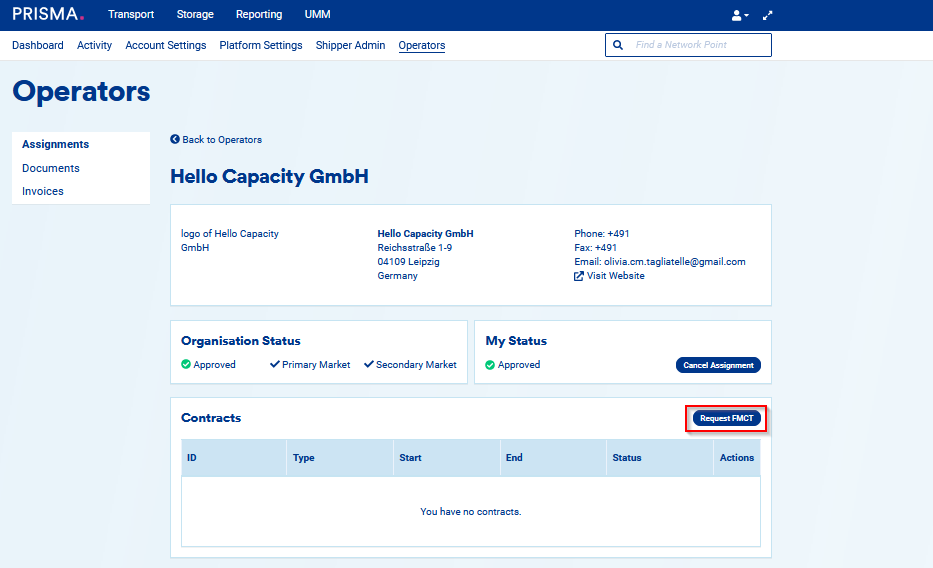
Task: Click the Phone: +491 text
Action: (602, 234)
